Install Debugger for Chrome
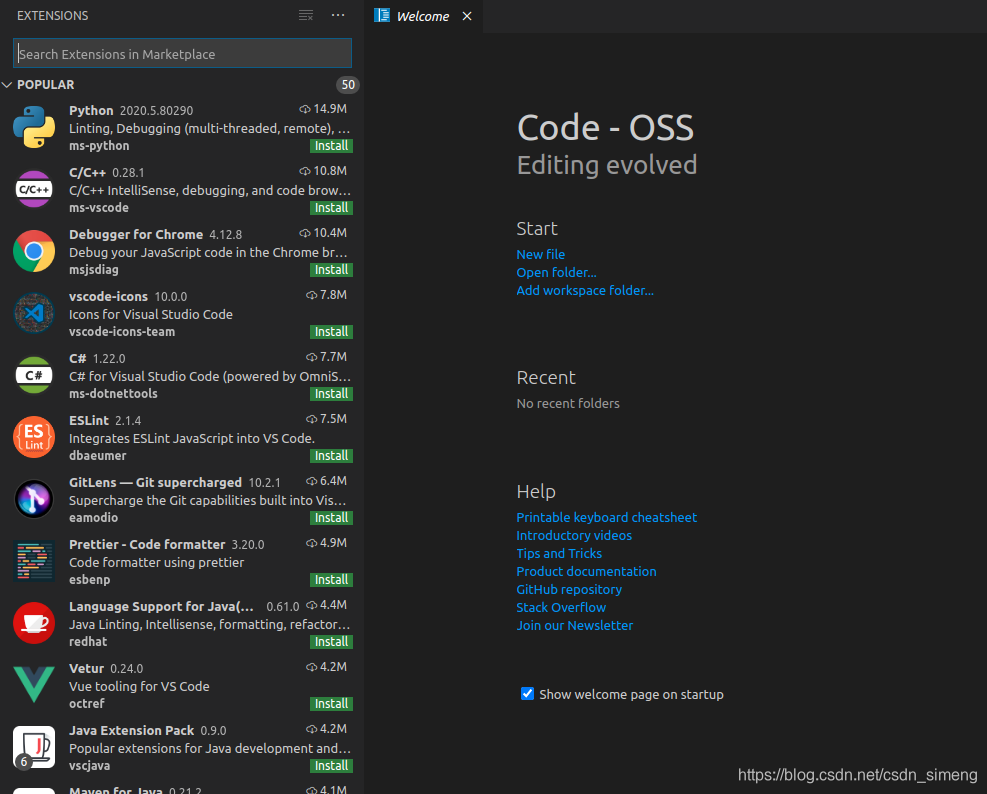 [331, 269]
